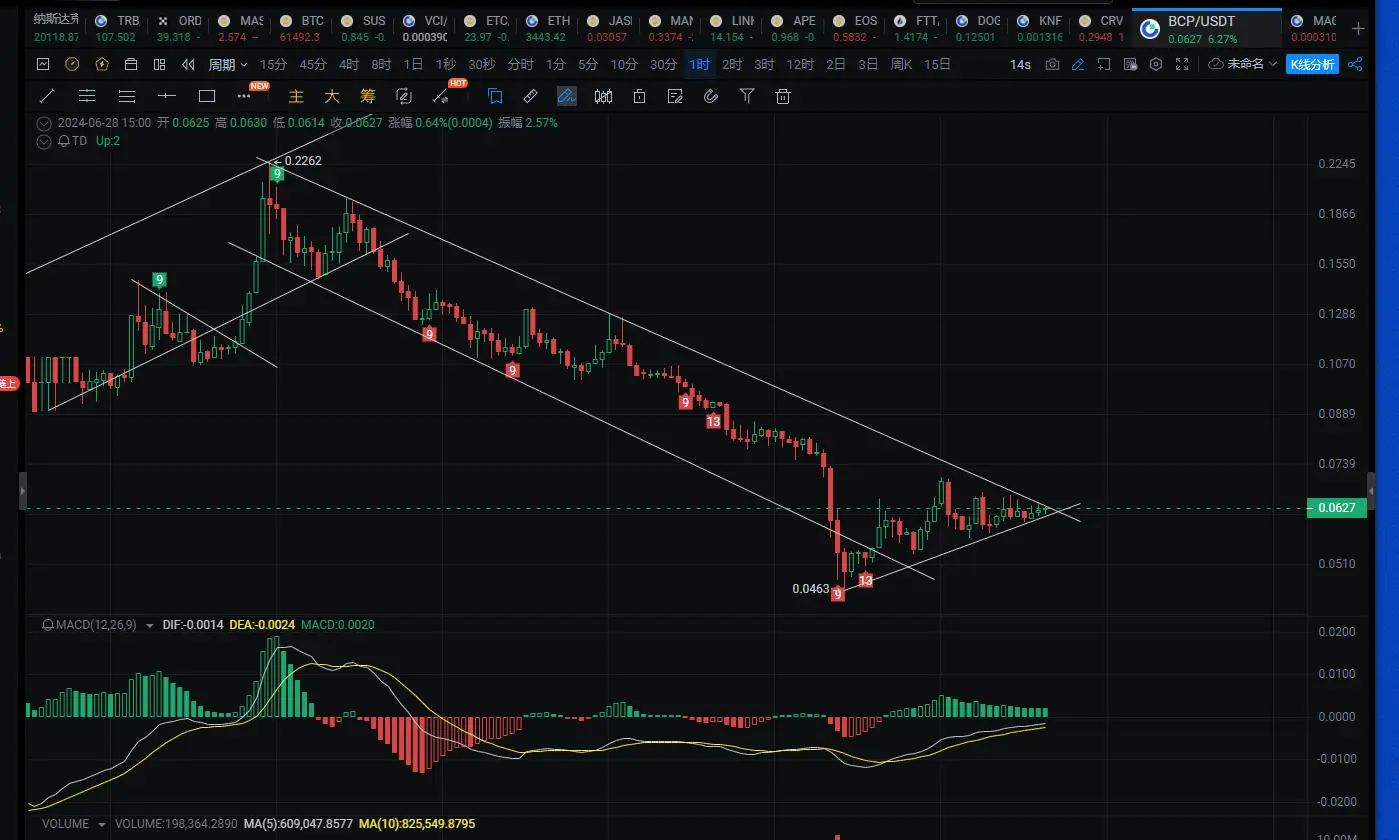Click the lock drawings icon
The image size is (1399, 840).
(639, 96)
